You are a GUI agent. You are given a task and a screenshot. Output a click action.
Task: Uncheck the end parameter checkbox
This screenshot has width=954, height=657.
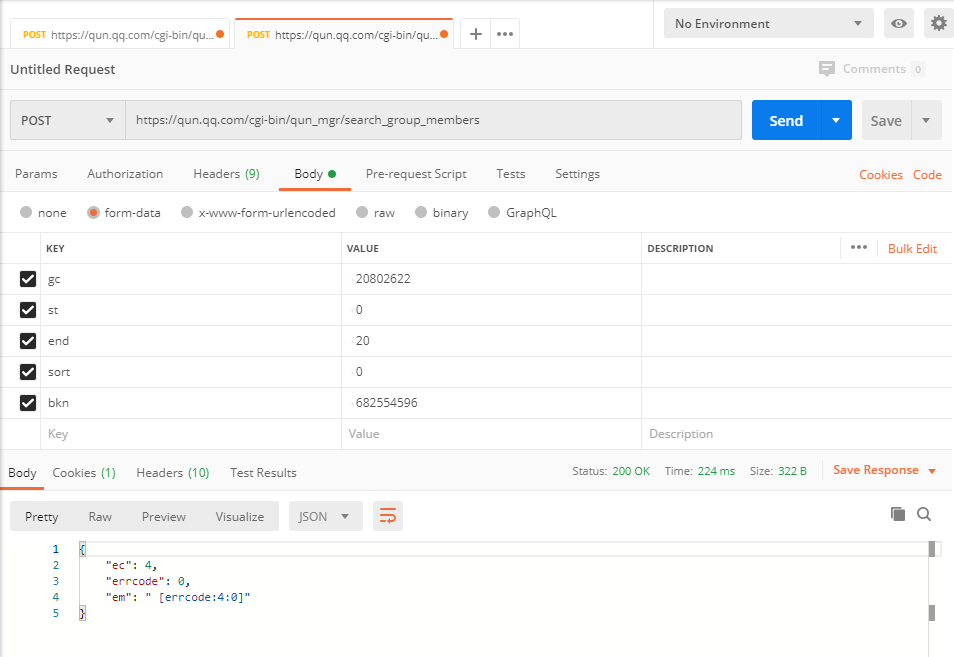pos(28,341)
